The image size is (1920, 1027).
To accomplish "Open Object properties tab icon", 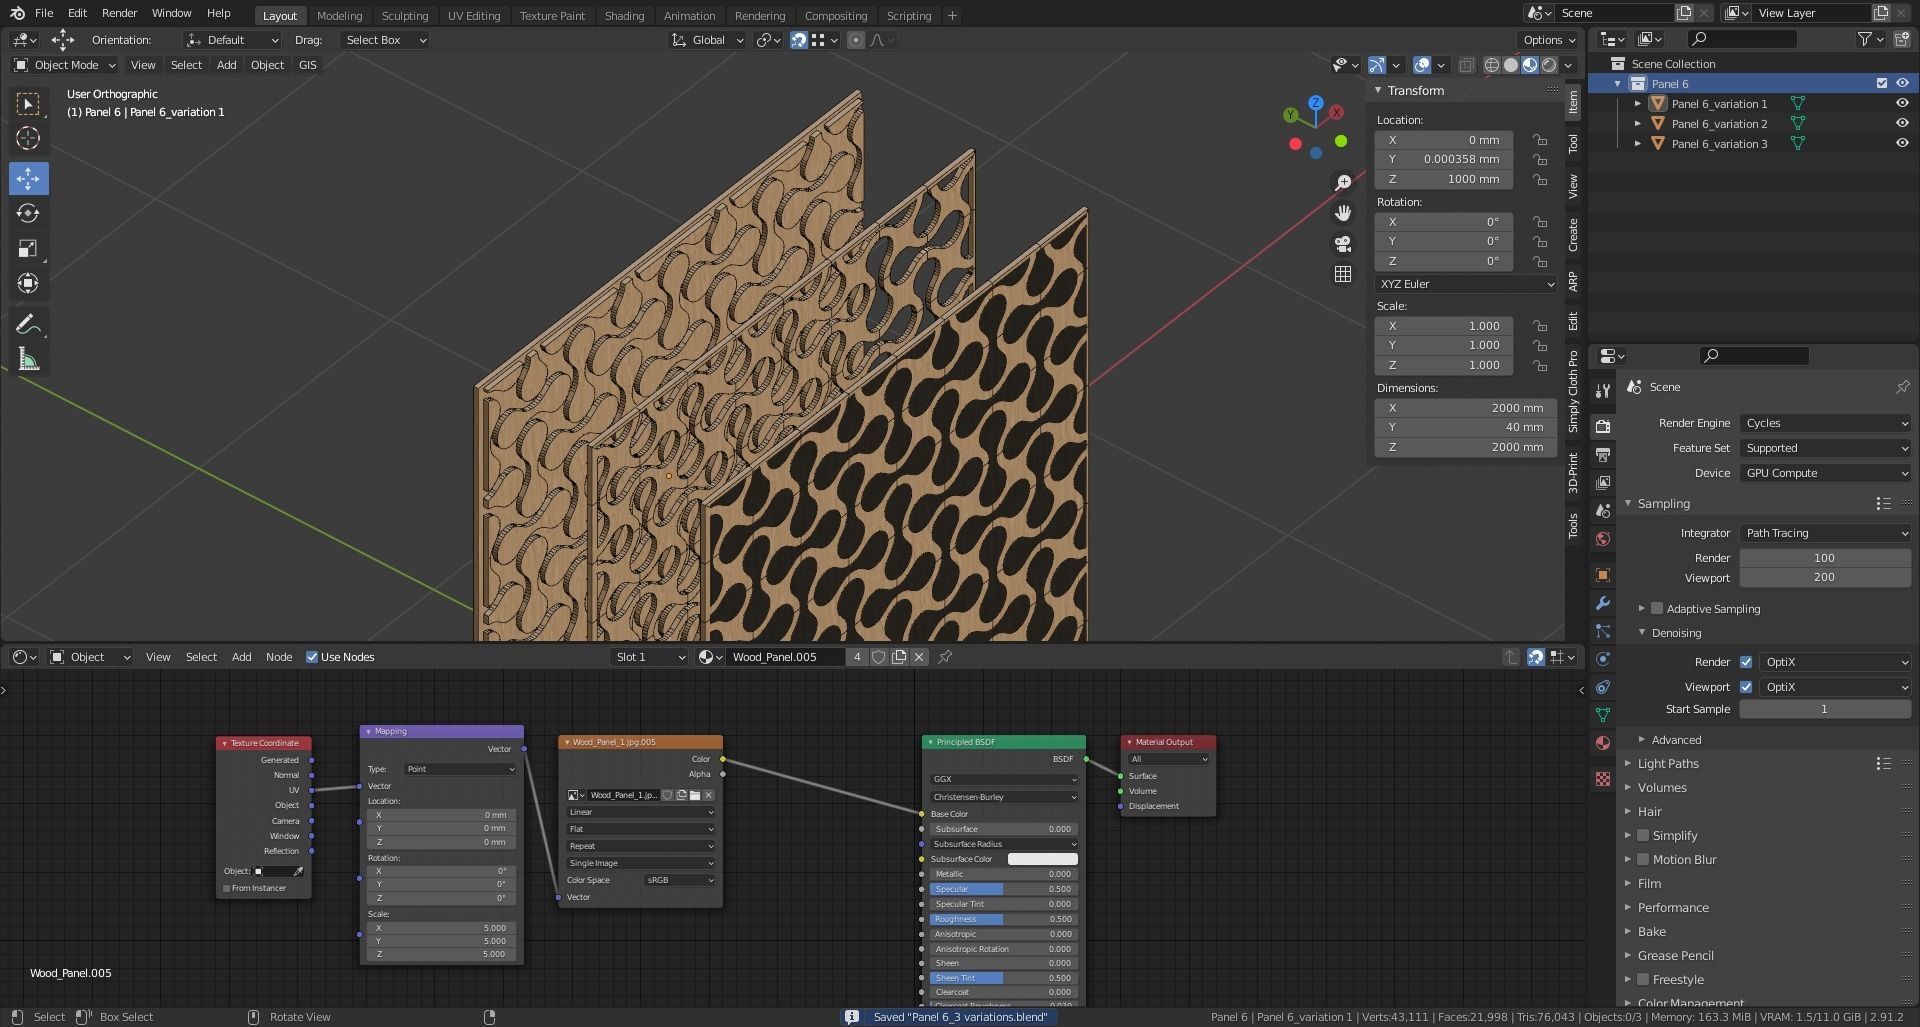I will coord(1603,575).
